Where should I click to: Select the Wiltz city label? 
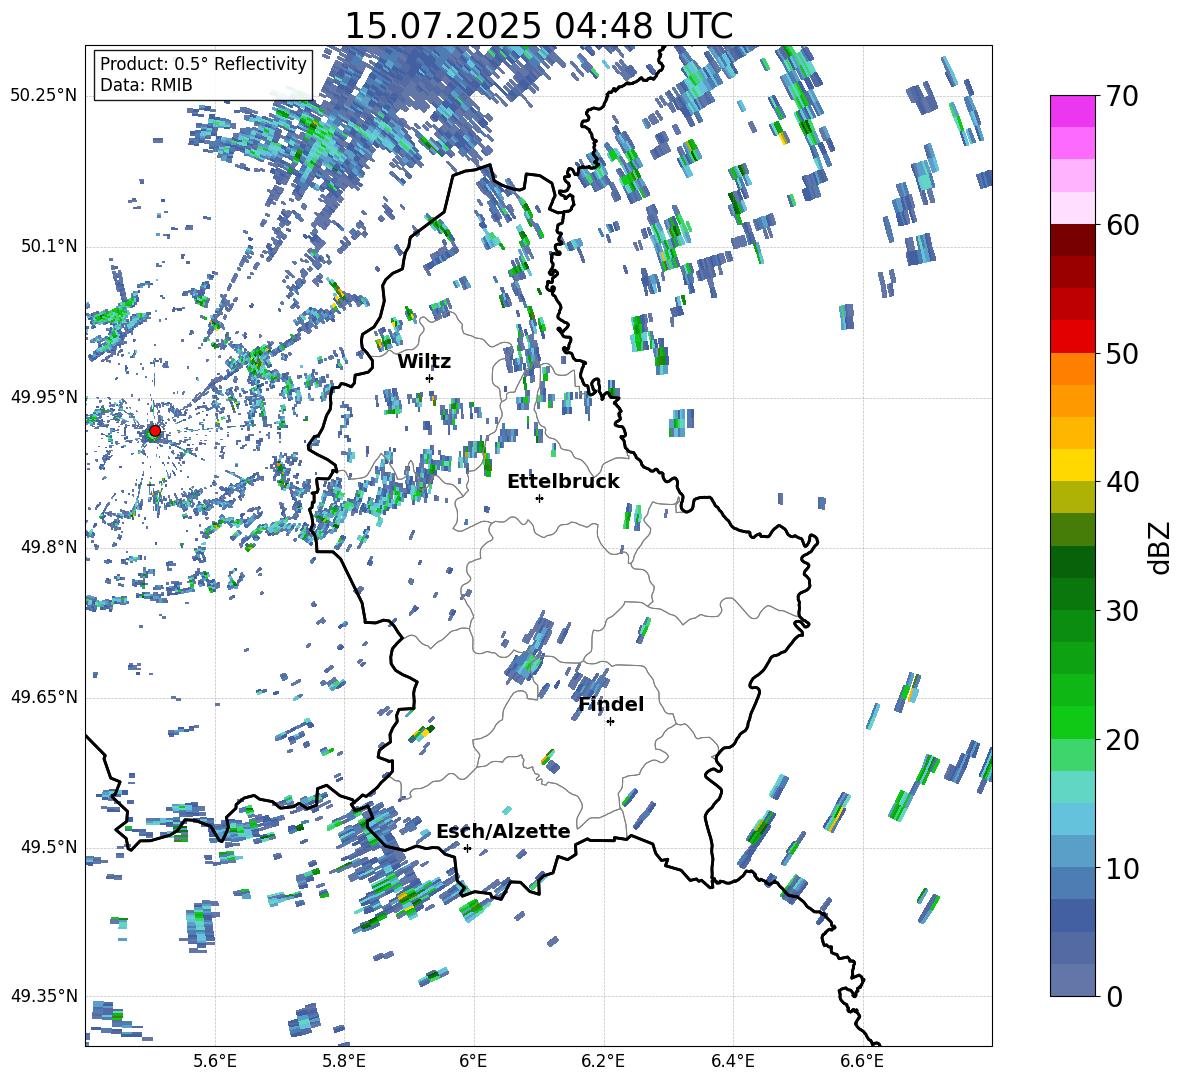(x=424, y=362)
